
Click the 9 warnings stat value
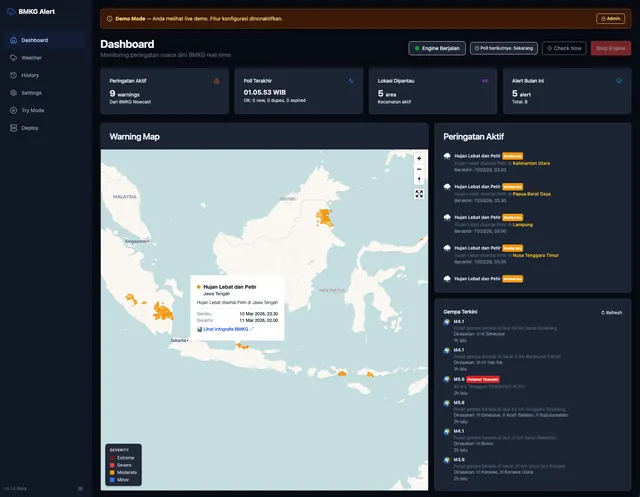pyautogui.click(x=124, y=94)
